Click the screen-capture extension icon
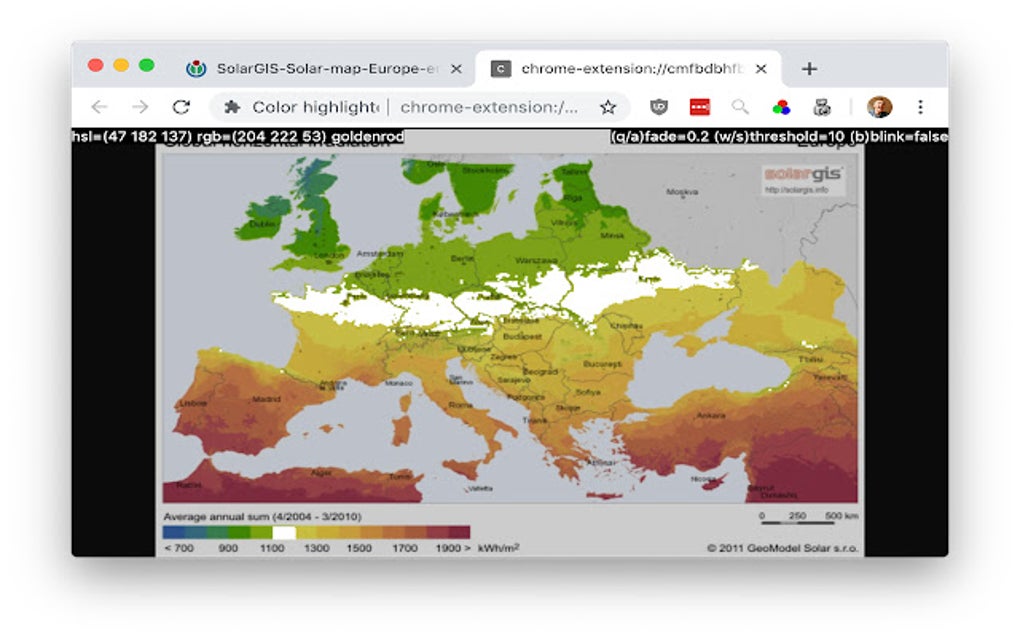Screen dimensions: 1020x638 pos(822,106)
